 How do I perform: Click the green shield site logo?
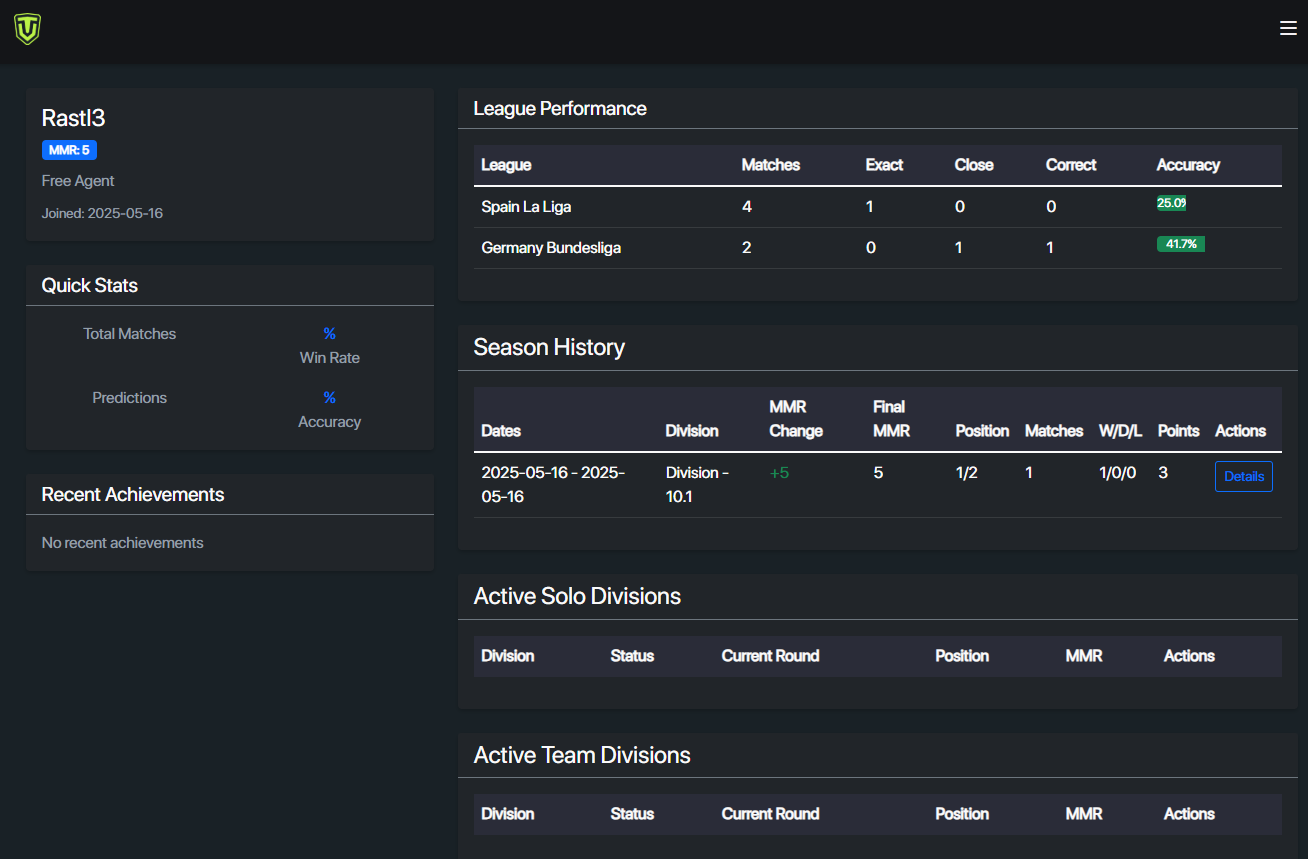click(27, 29)
